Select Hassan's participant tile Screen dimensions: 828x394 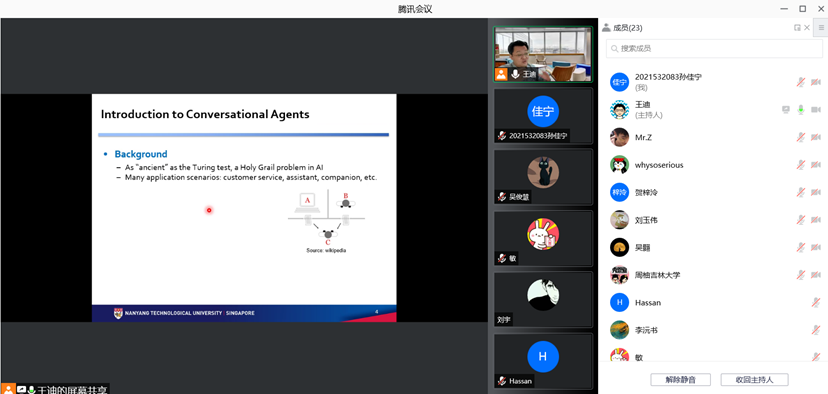[x=543, y=361]
